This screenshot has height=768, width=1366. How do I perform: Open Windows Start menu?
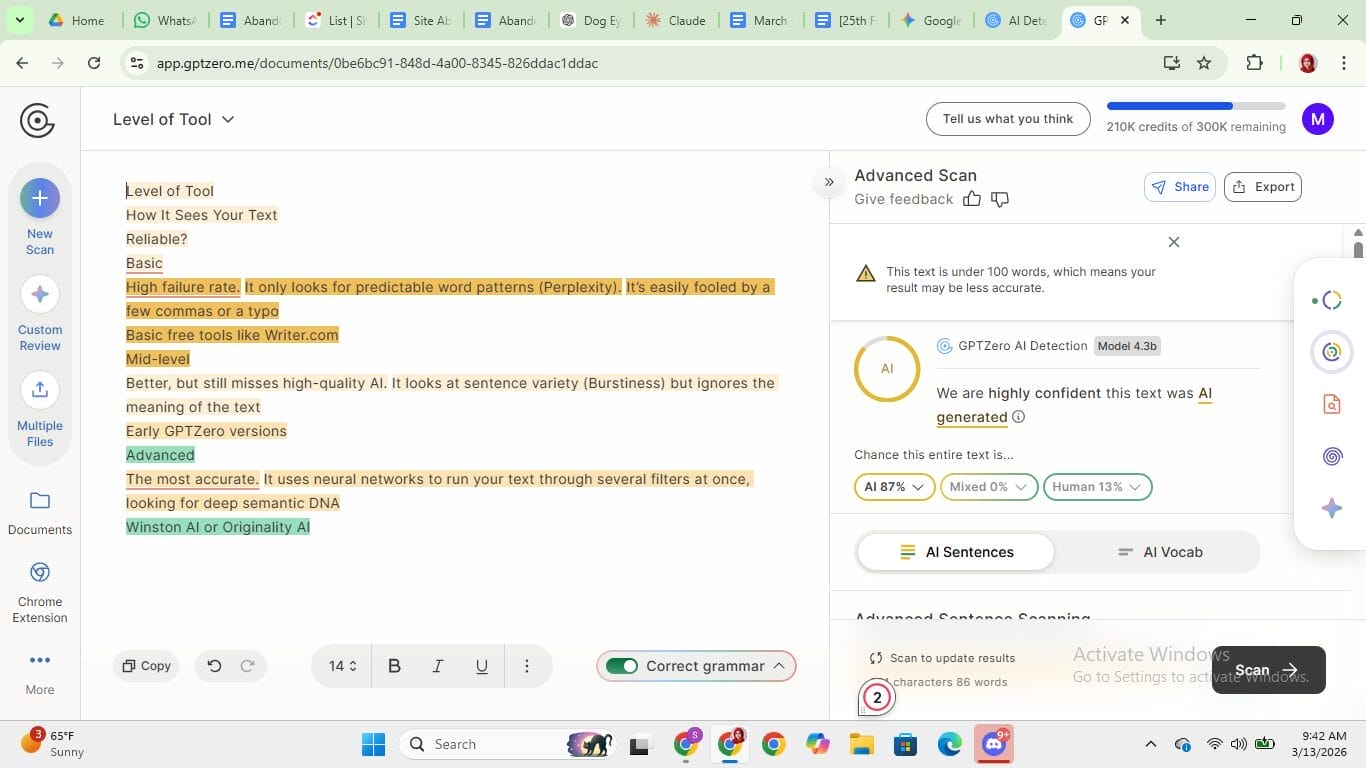[373, 744]
